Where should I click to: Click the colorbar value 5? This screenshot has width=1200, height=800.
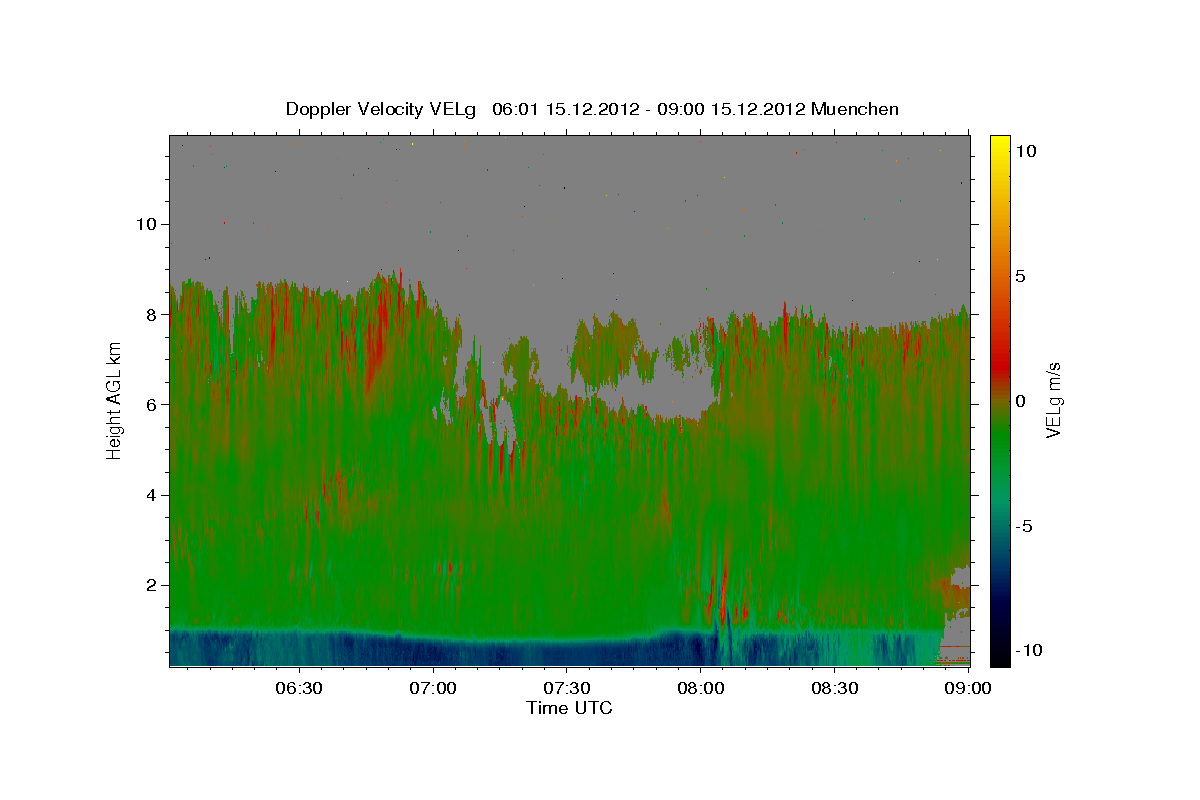tap(1020, 276)
